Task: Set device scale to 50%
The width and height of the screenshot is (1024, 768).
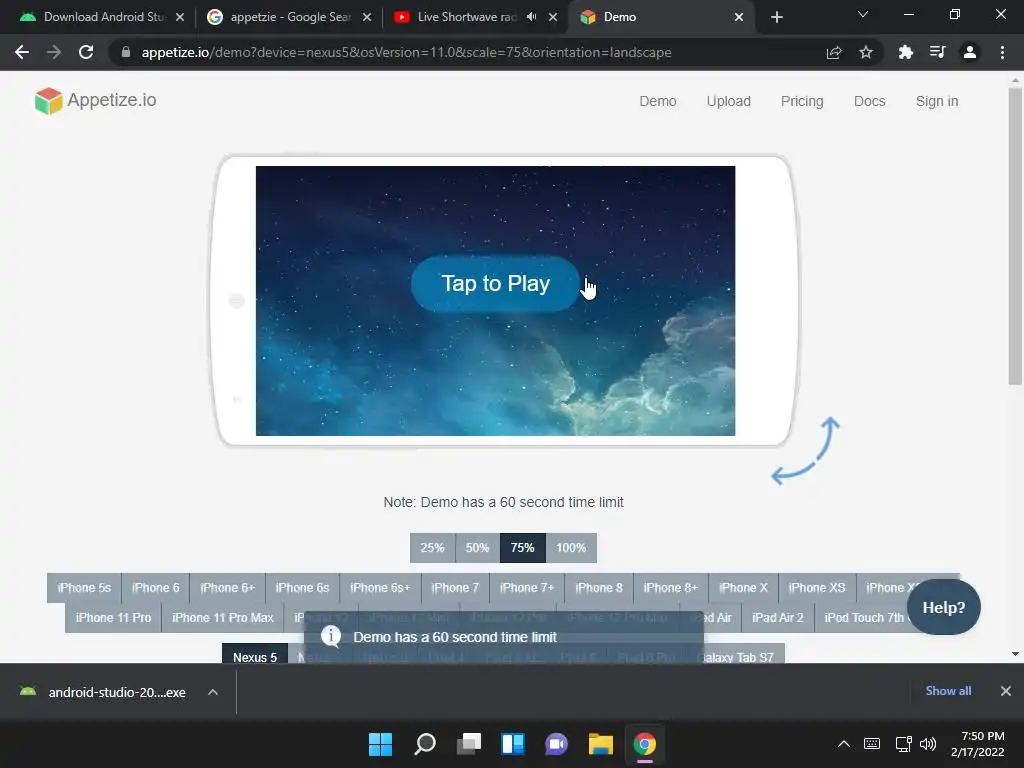Action: coord(477,548)
